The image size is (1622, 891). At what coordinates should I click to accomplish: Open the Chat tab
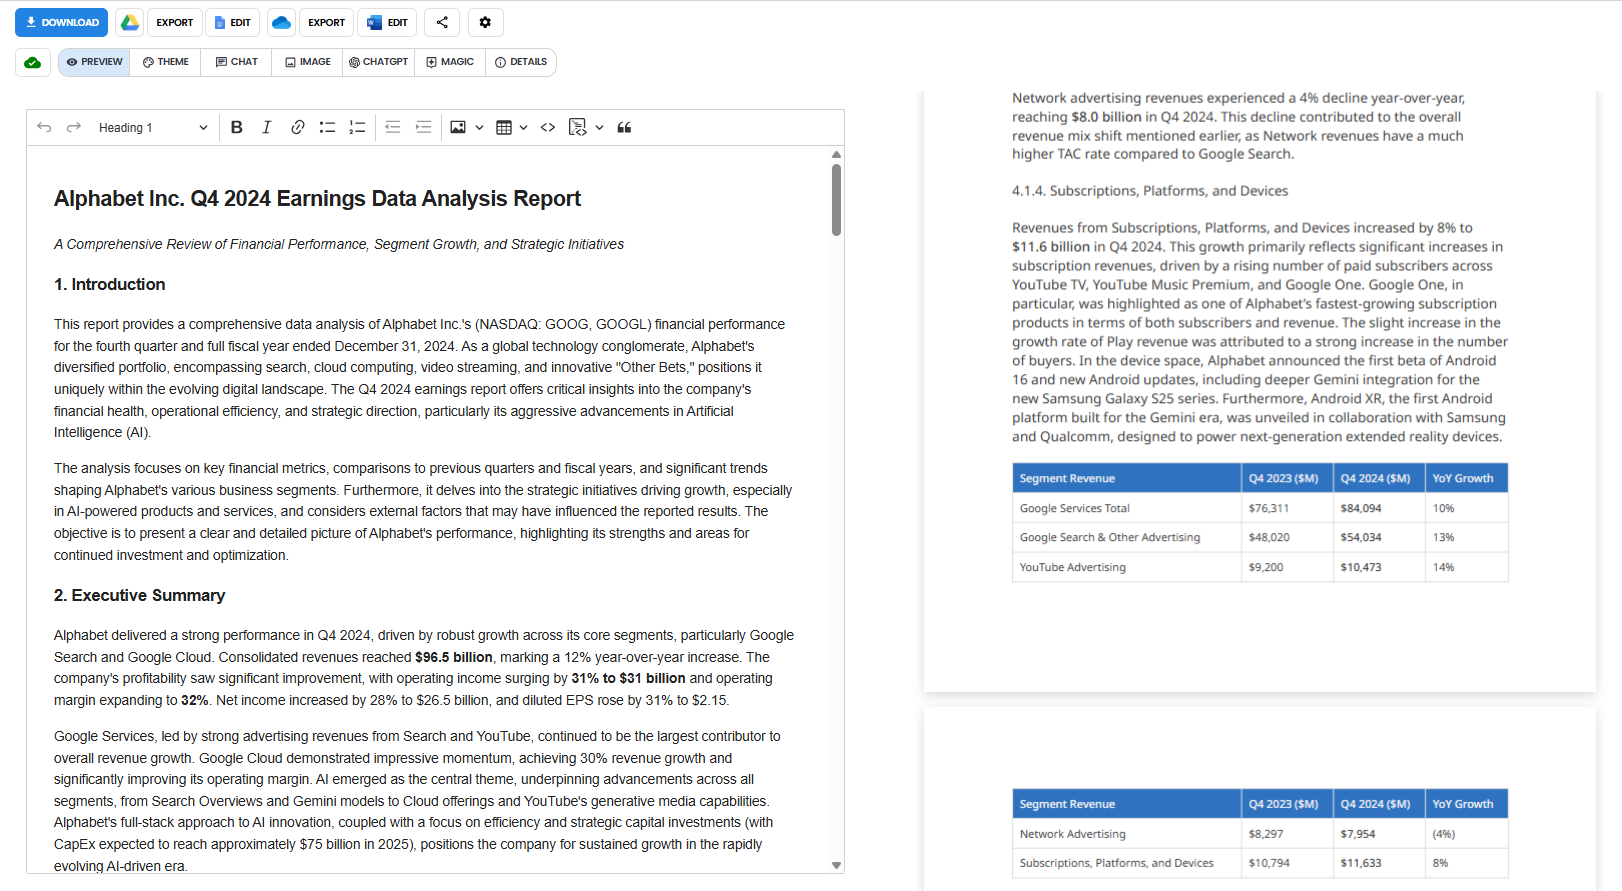point(236,62)
